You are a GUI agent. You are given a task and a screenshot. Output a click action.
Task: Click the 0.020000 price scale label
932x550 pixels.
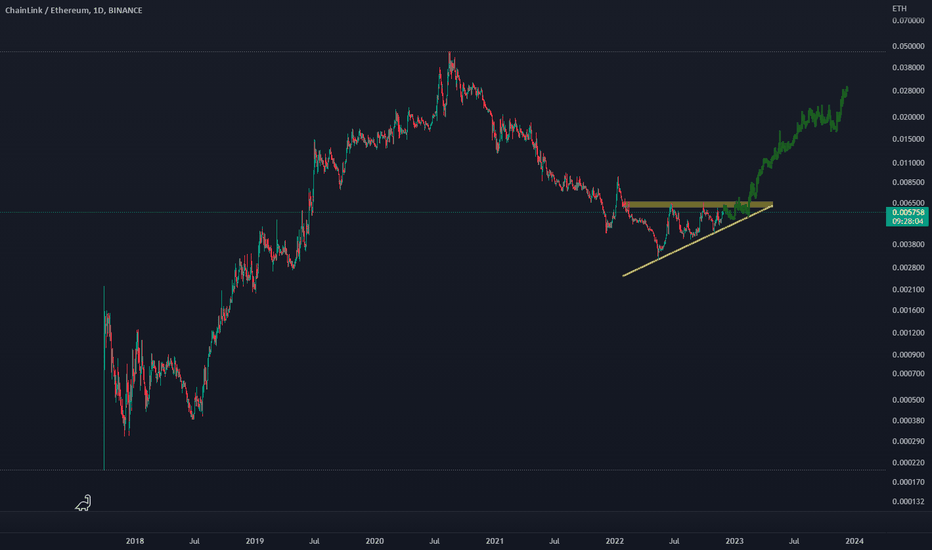coord(908,117)
